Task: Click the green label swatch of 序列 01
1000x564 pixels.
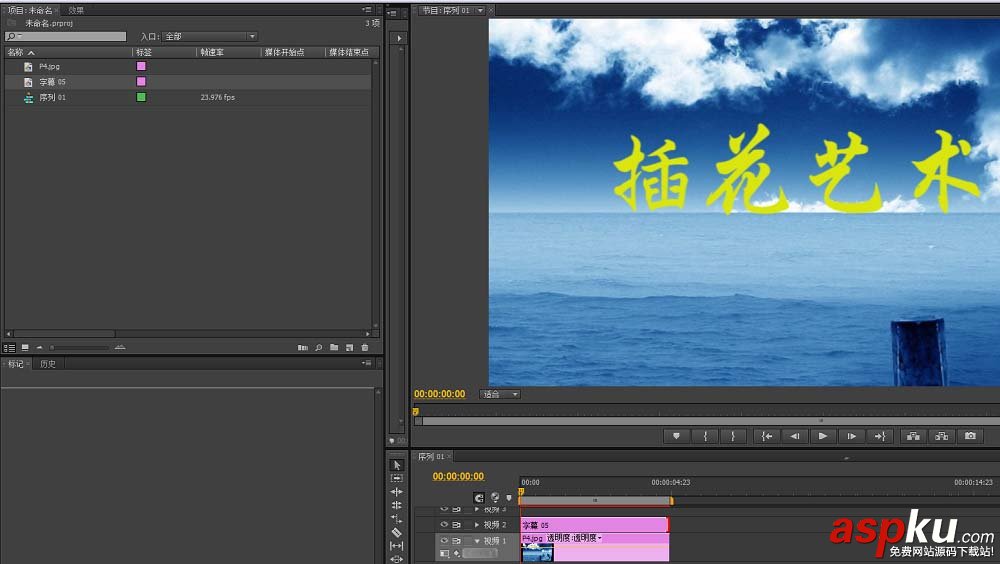Action: click(x=141, y=97)
